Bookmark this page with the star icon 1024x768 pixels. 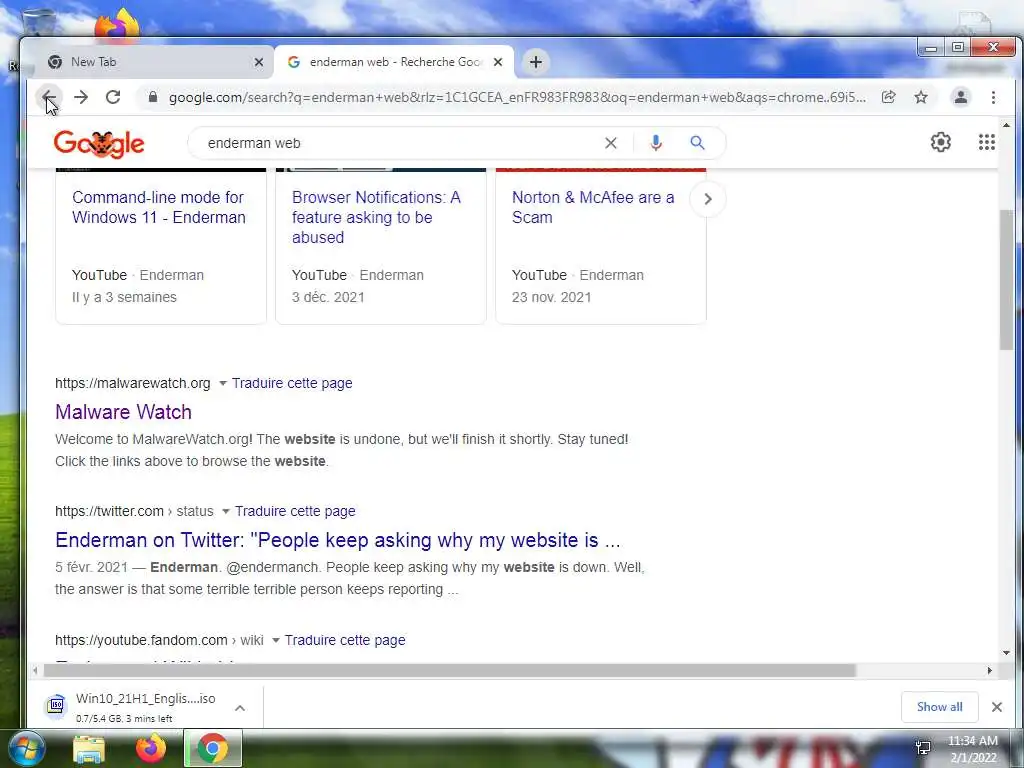pyautogui.click(x=921, y=97)
